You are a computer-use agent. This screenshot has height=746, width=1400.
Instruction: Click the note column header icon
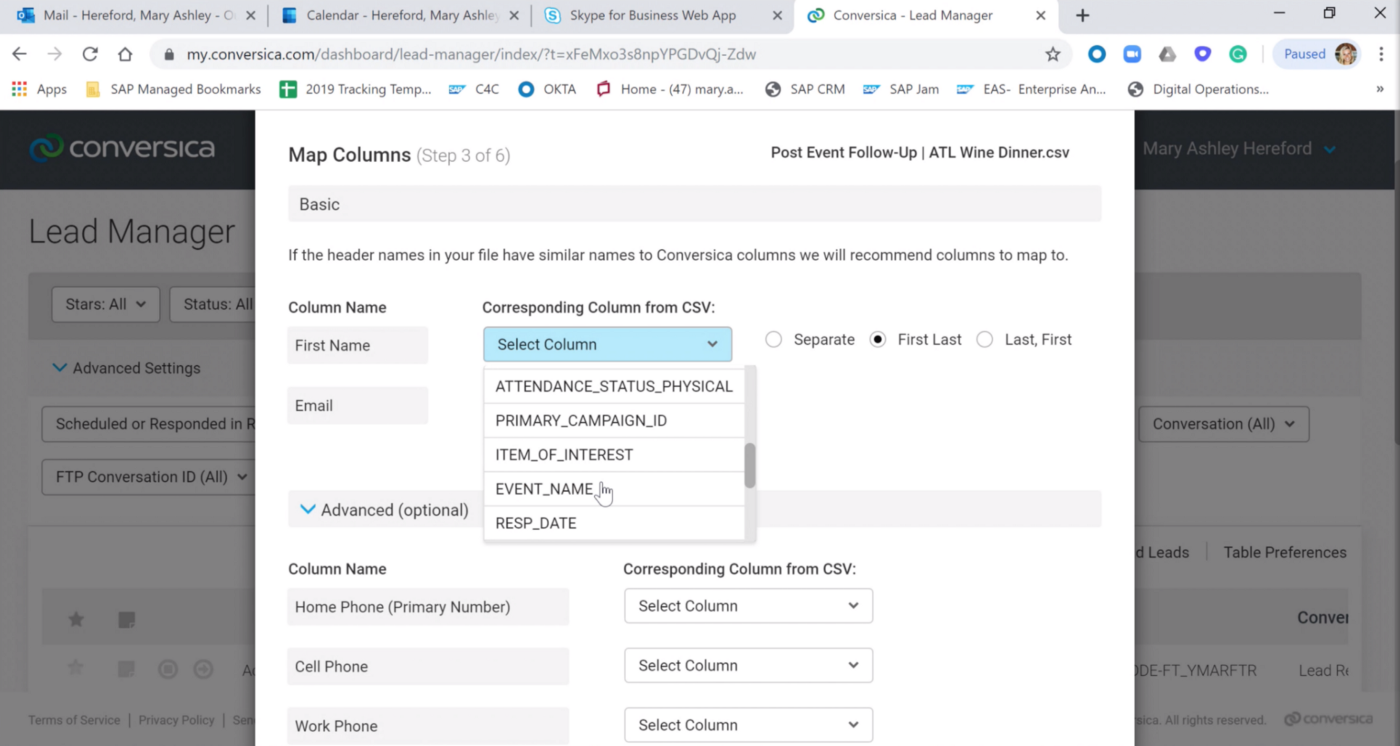(x=126, y=620)
